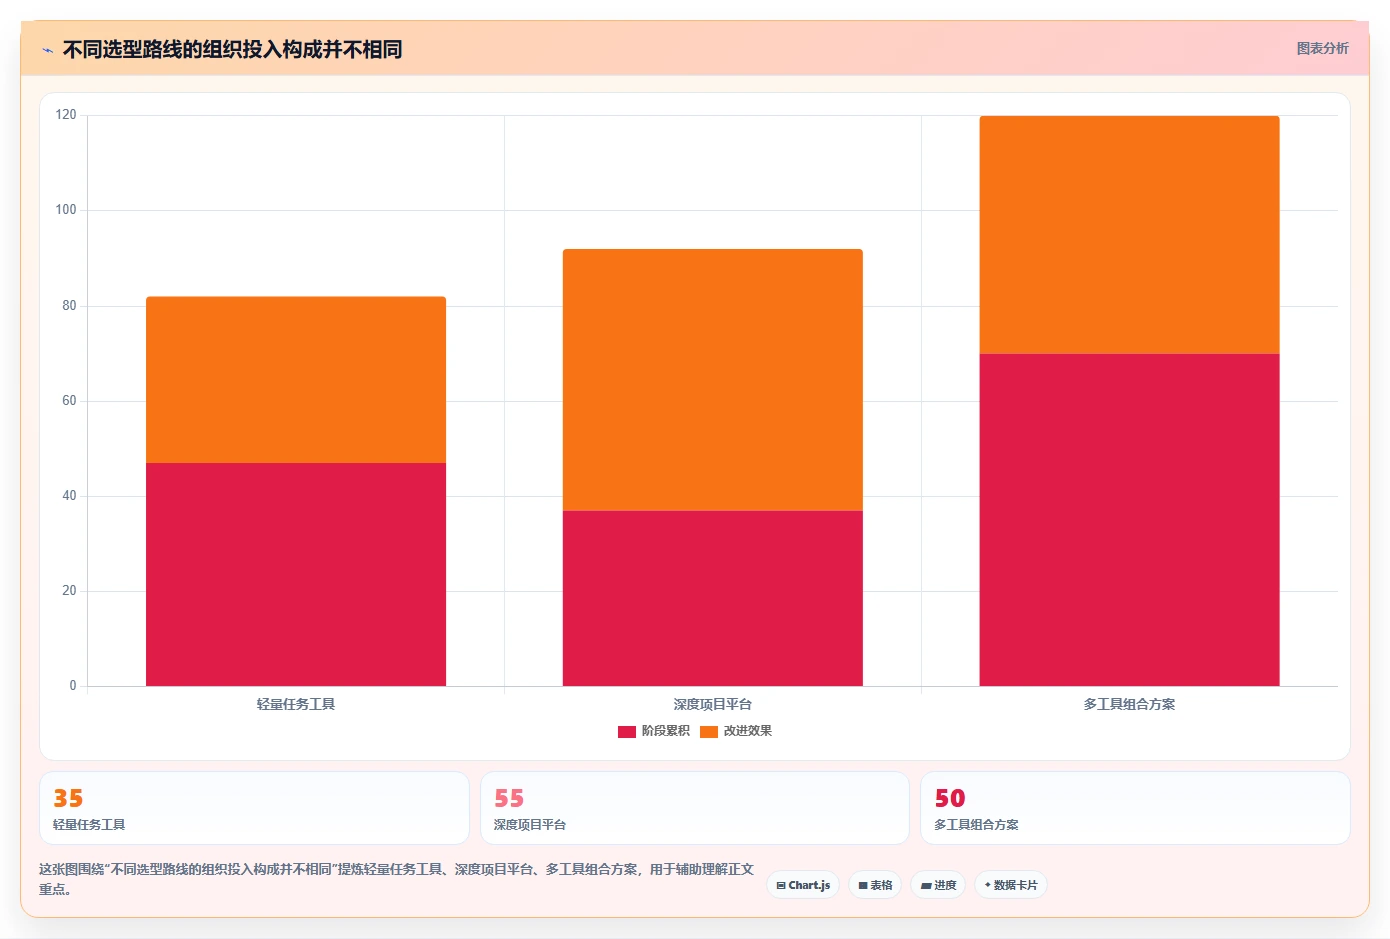Screen dimensions: 1390x939
Task: Click the red 阶段累积 bar for 深度项目平台
Action: tap(713, 598)
